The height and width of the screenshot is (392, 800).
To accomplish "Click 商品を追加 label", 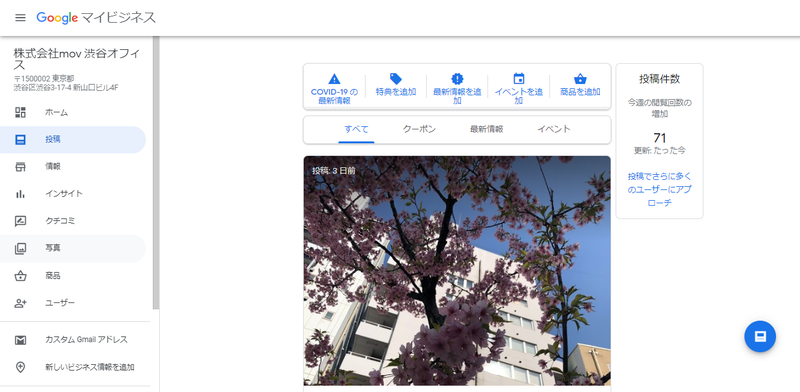I will pos(580,92).
